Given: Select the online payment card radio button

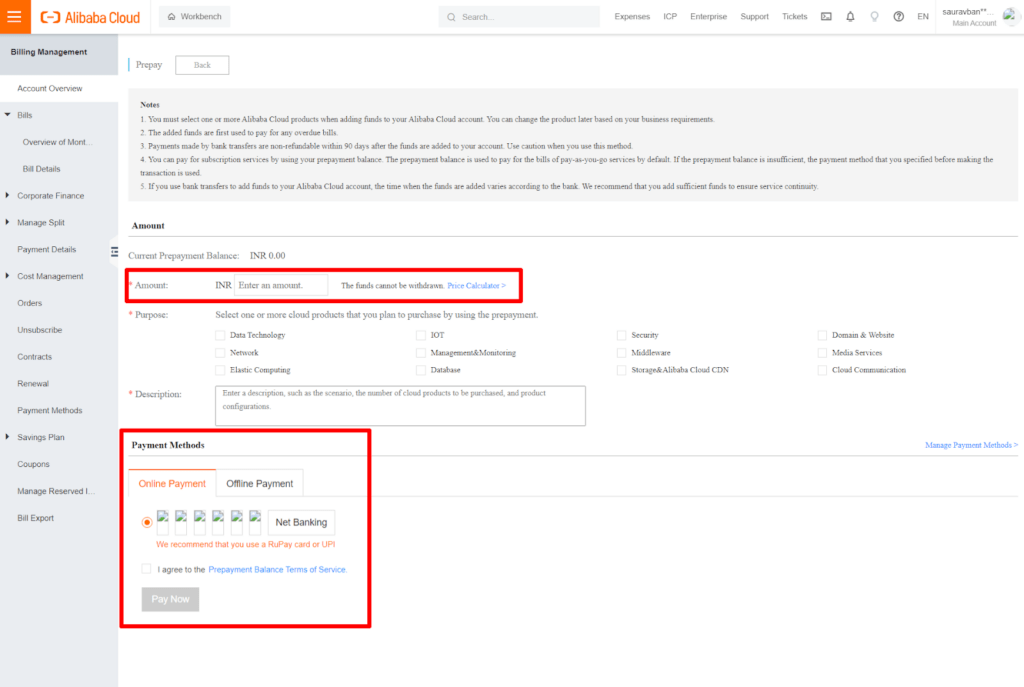Looking at the screenshot, I should point(148,522).
